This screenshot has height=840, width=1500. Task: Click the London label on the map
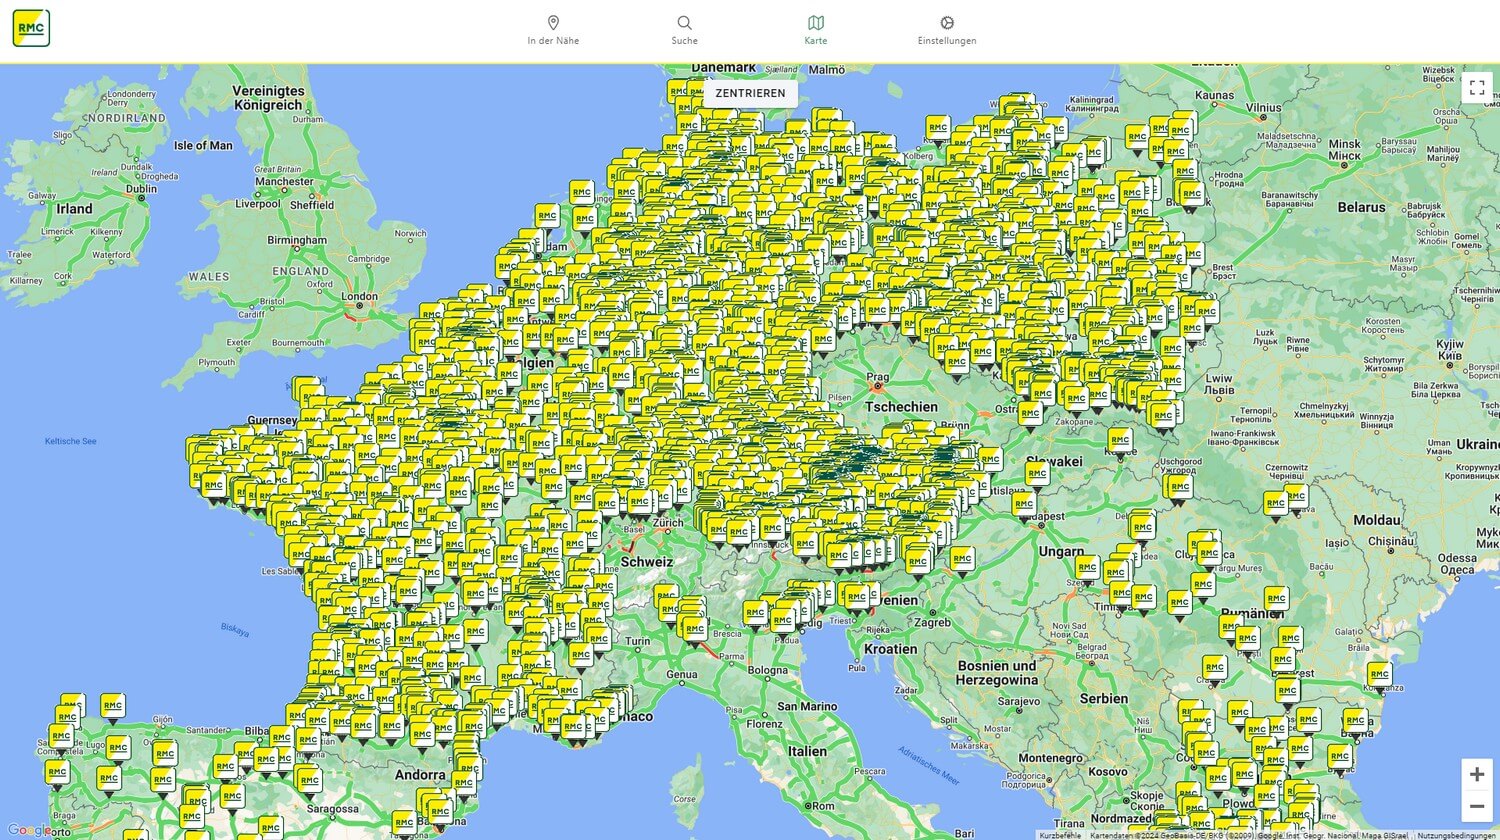[x=359, y=296]
